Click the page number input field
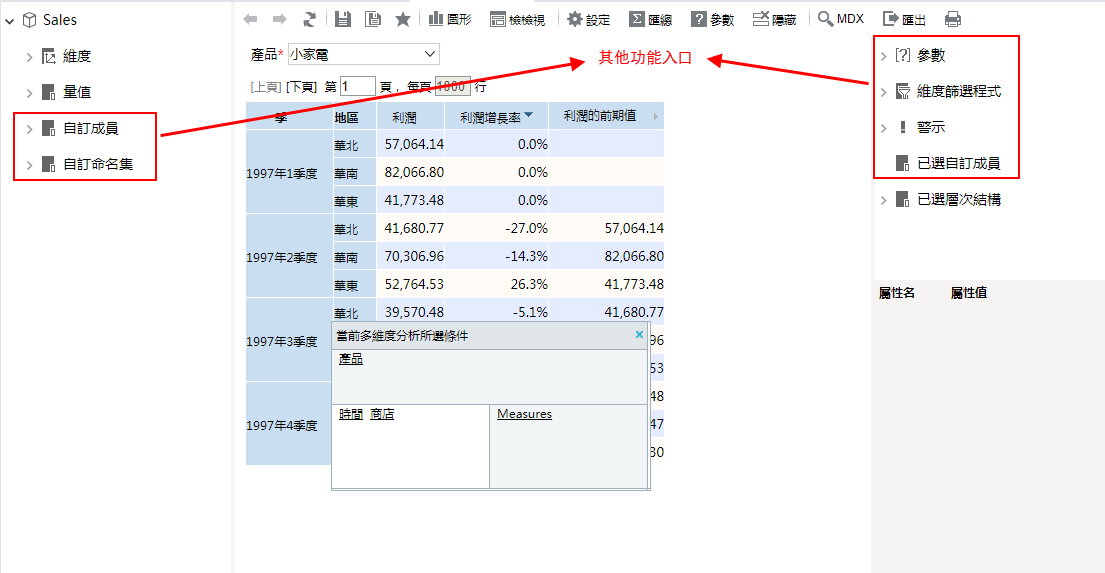This screenshot has height=573, width=1105. point(357,87)
